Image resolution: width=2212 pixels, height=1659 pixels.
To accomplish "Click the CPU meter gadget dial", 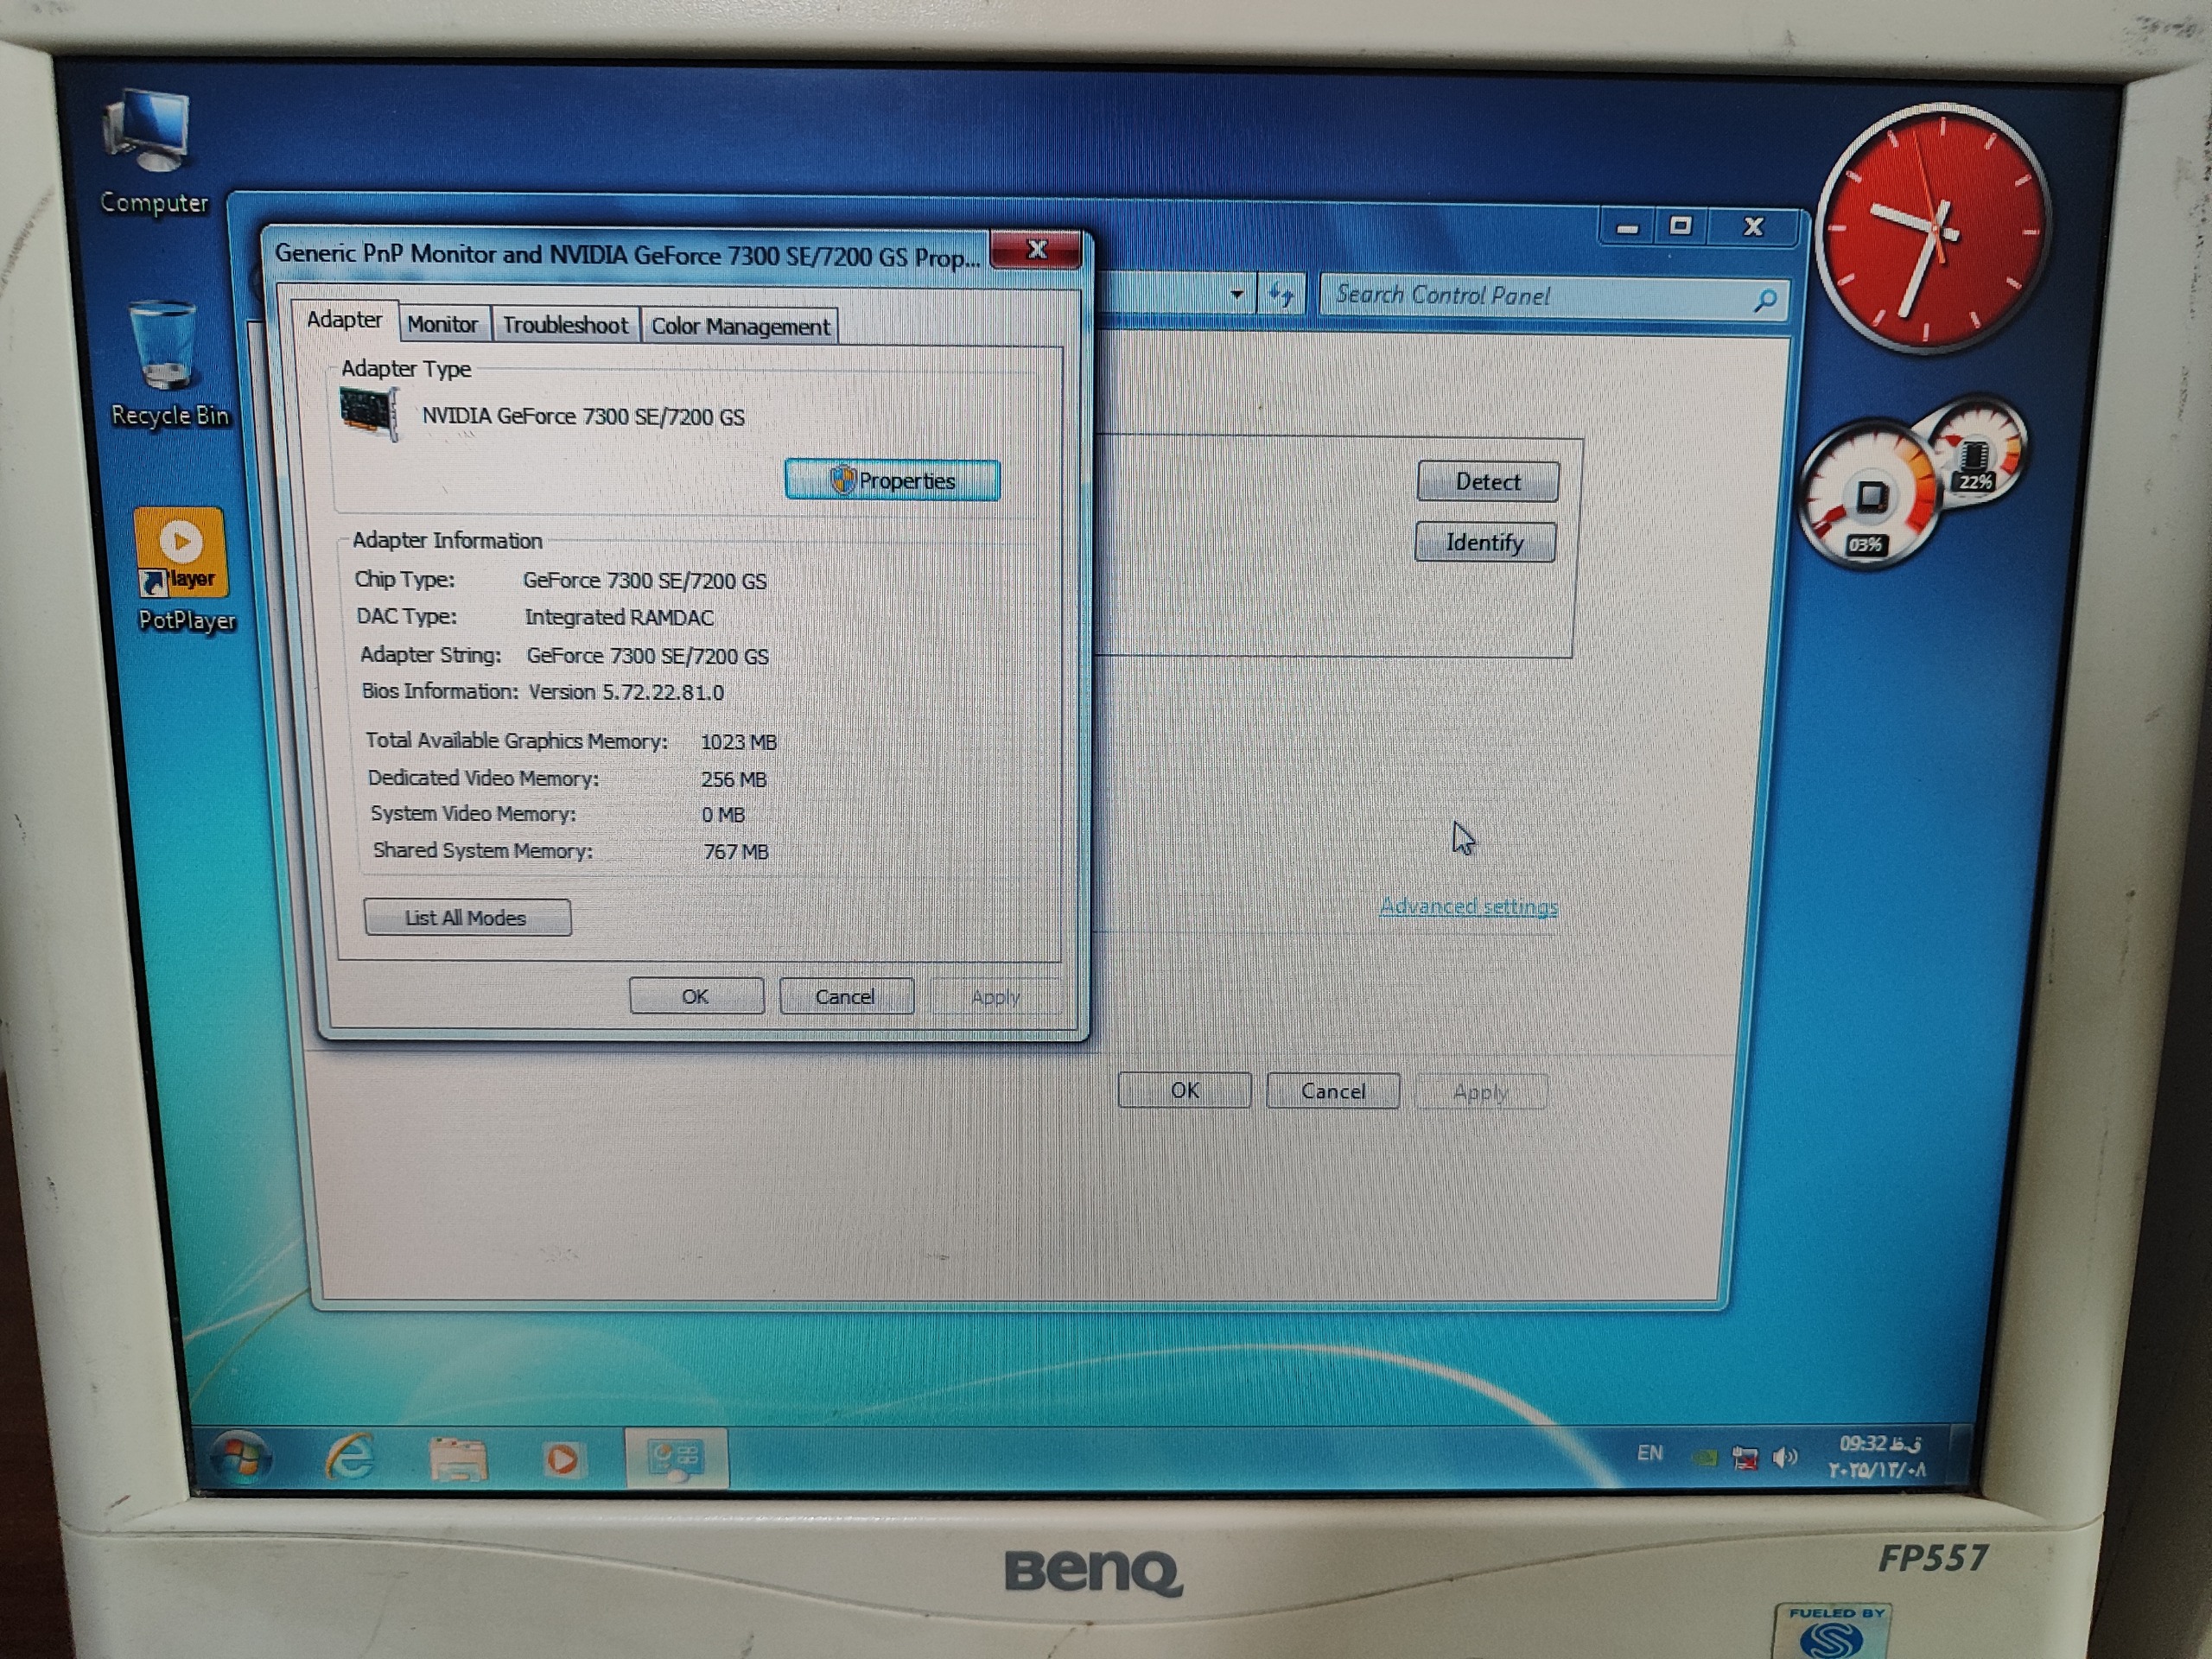I will coord(1868,496).
